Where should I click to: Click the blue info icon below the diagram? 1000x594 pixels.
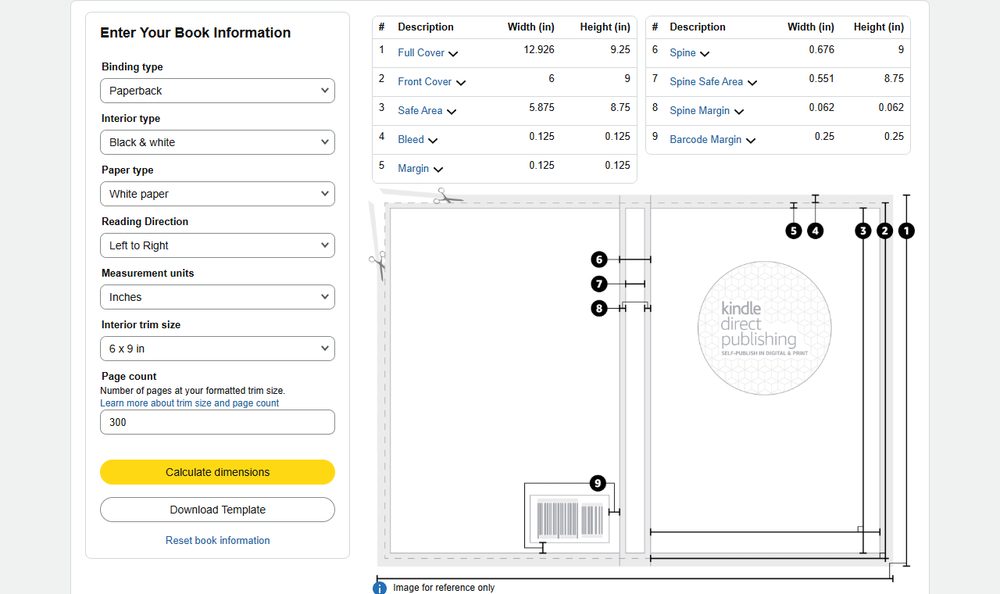coord(379,588)
